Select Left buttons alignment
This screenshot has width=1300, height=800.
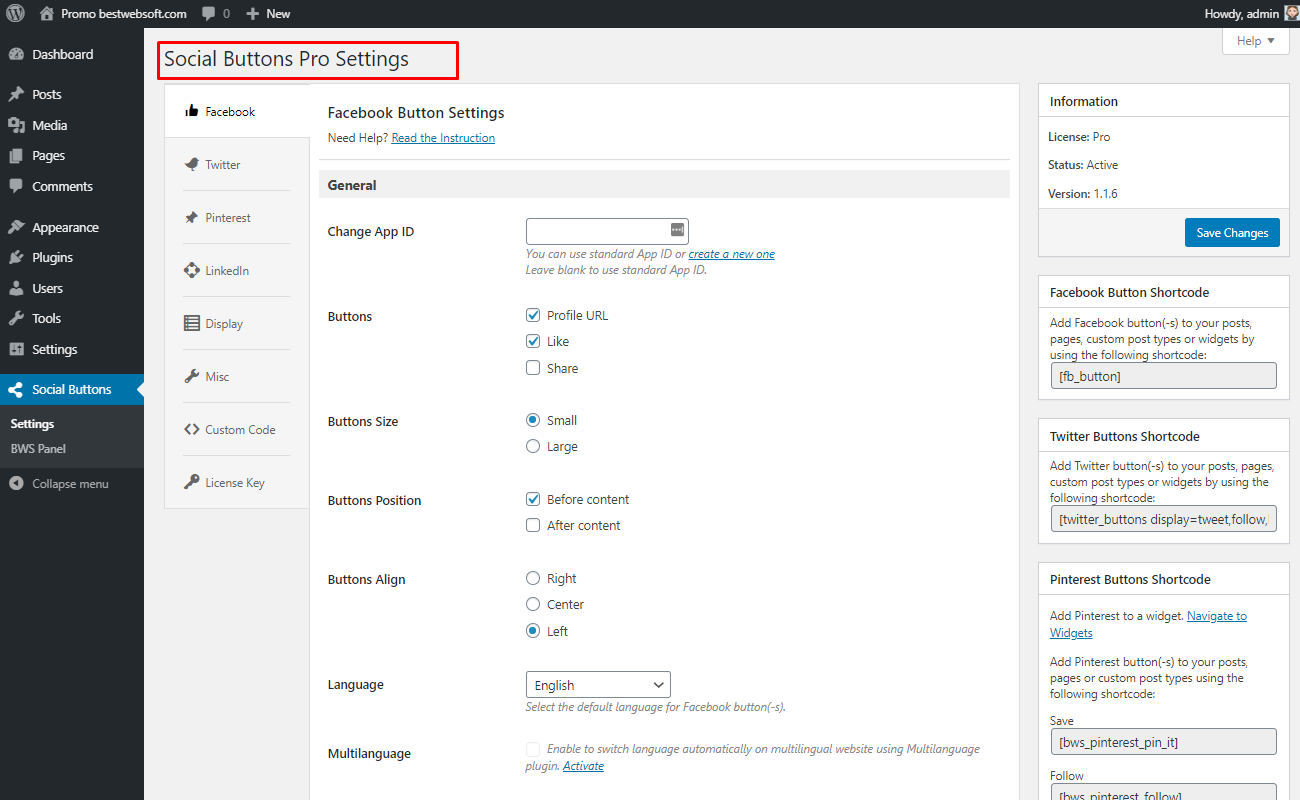click(x=533, y=631)
